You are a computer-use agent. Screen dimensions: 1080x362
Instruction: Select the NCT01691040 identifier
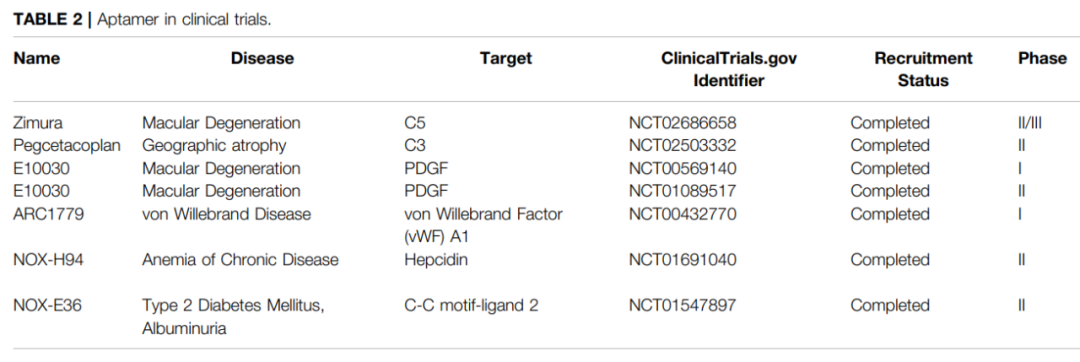tap(682, 259)
